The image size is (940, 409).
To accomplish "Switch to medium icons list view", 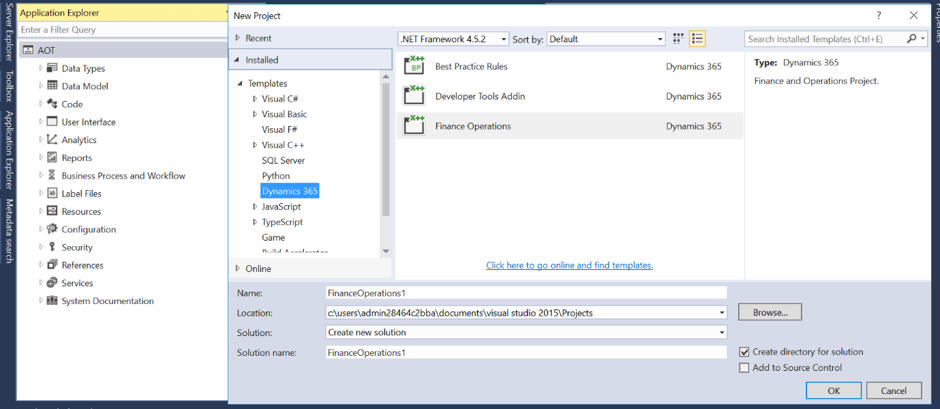I will (697, 39).
